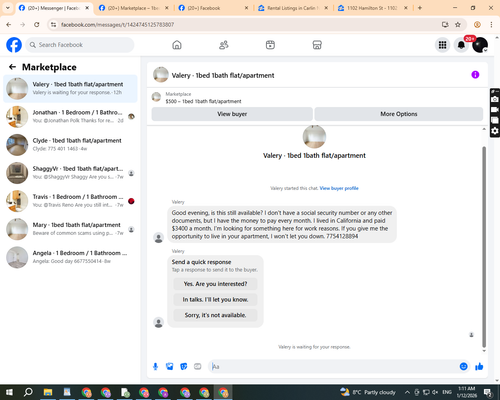Click the More Options button
Viewport: 500px width, 400px height.
[x=399, y=114]
